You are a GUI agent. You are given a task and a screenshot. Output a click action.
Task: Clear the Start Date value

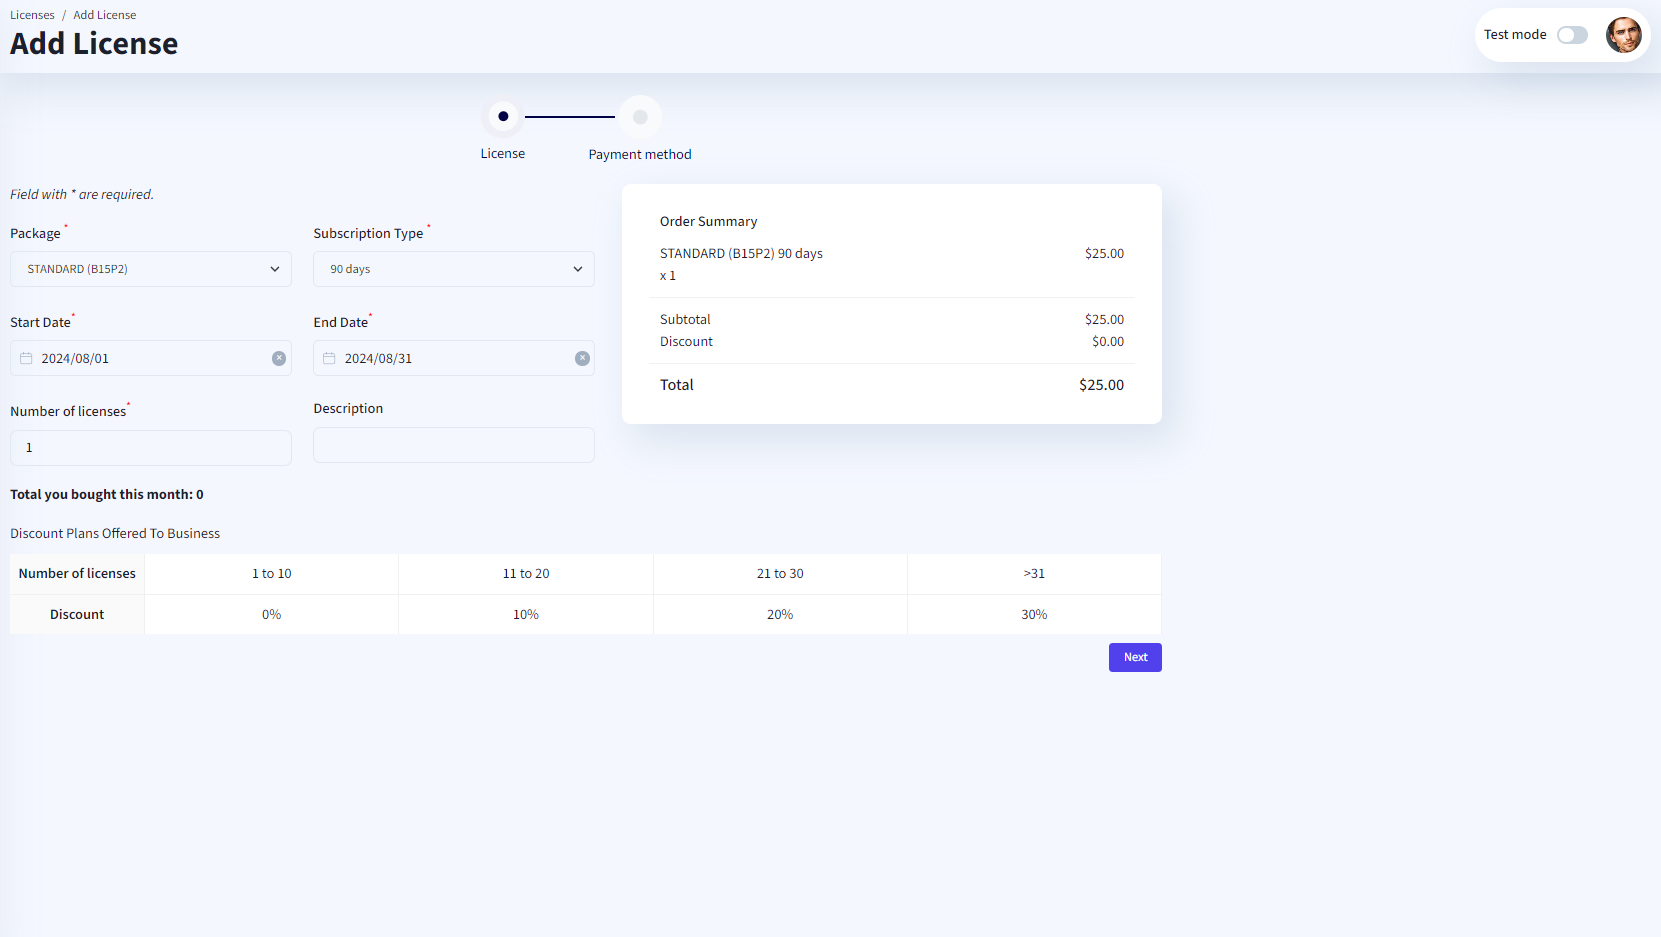tap(279, 358)
